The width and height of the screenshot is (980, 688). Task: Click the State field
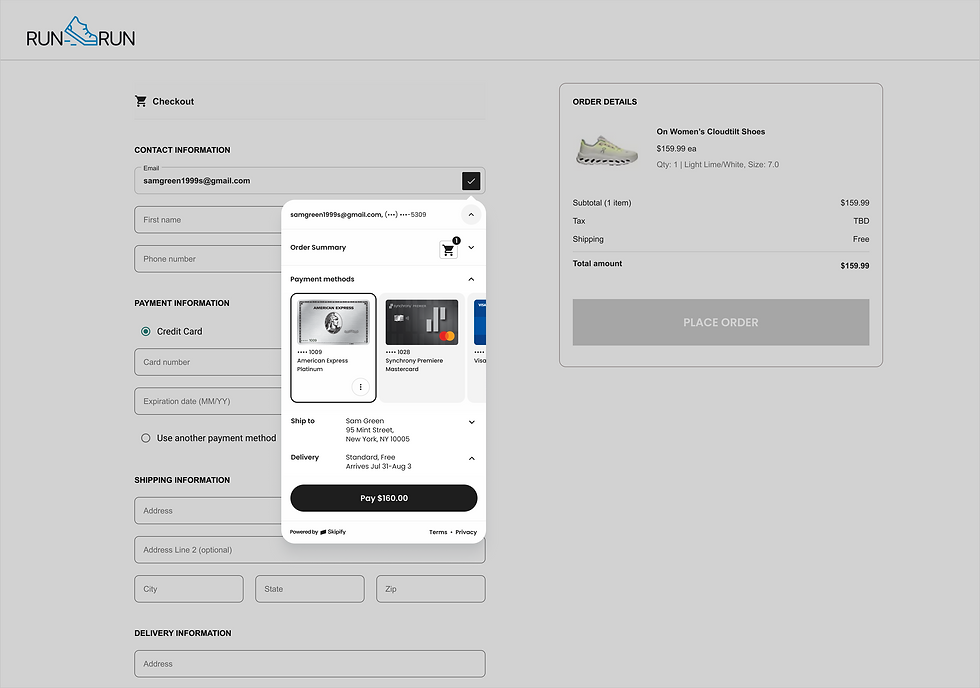(x=309, y=589)
